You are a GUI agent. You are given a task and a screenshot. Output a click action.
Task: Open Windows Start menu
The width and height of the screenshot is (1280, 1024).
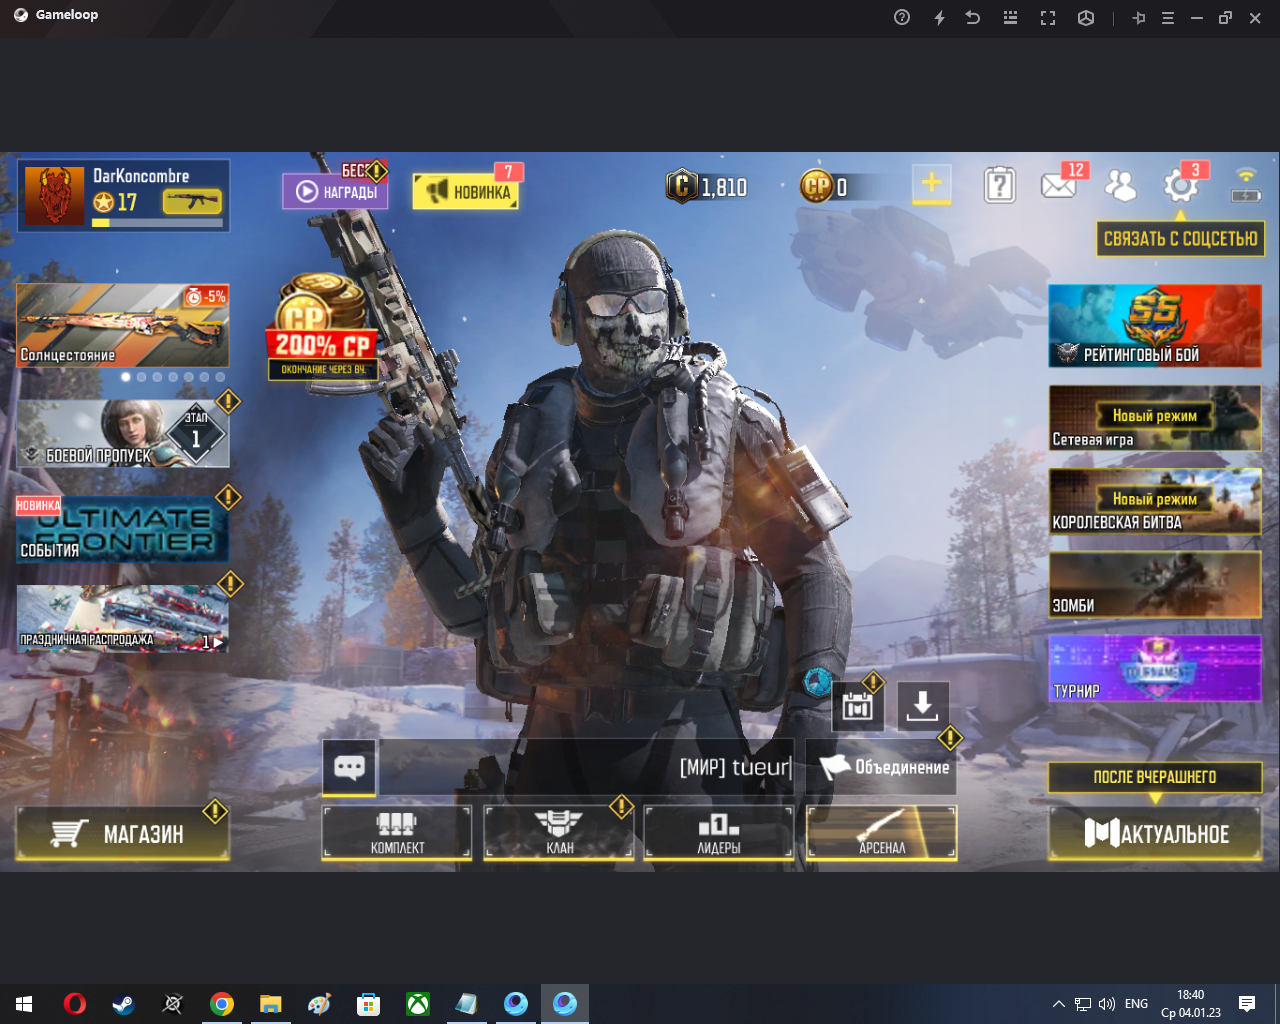coord(24,1004)
